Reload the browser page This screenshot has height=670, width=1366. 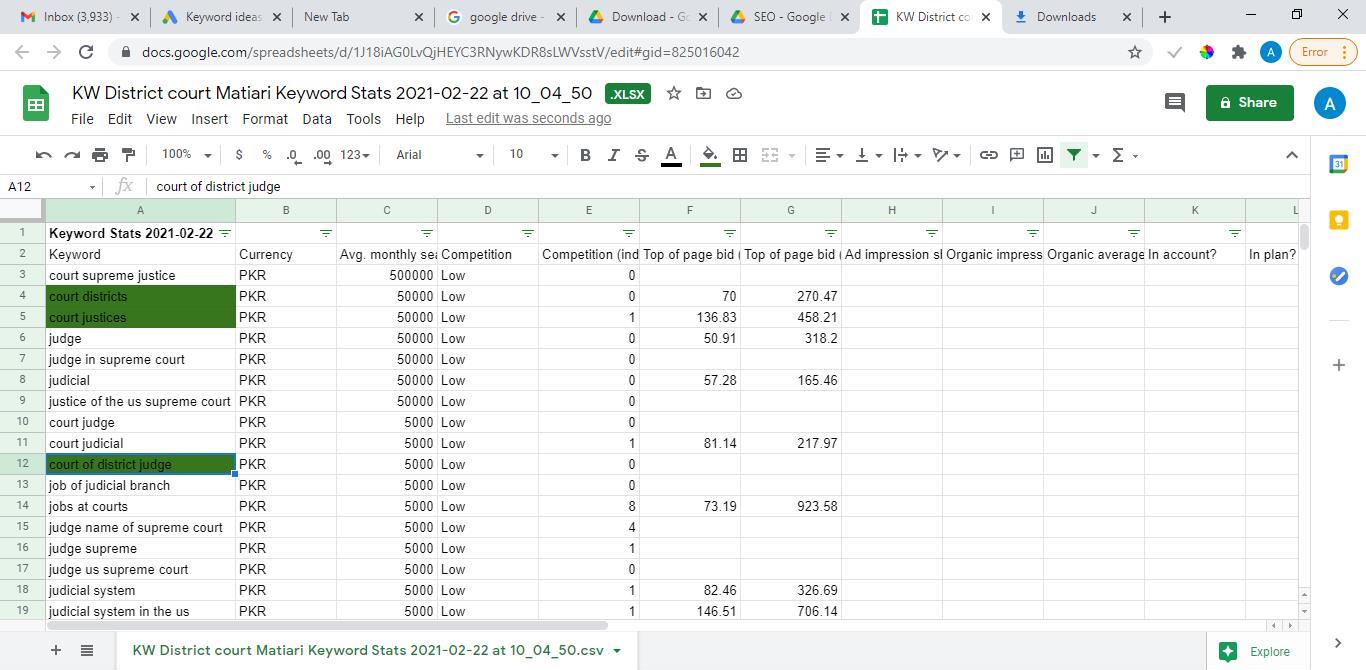tap(85, 52)
